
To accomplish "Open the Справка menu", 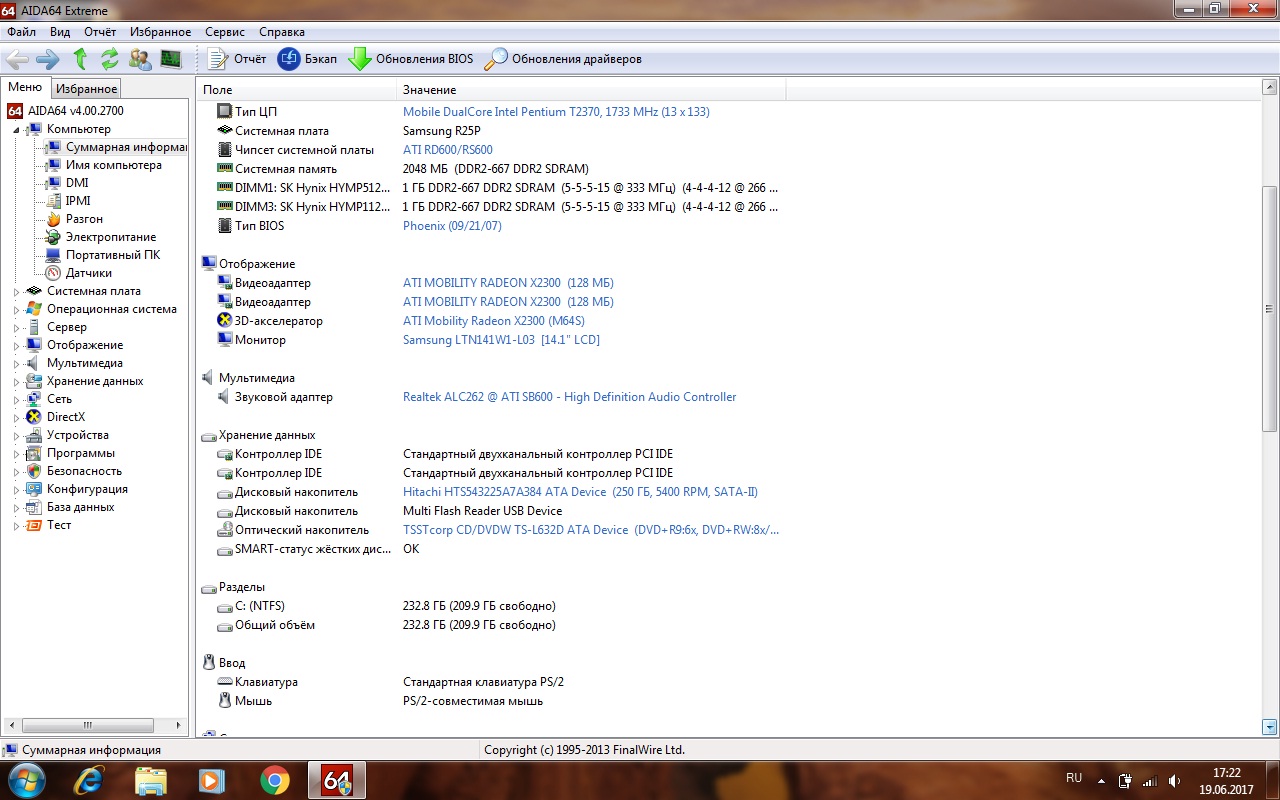I will [x=282, y=32].
